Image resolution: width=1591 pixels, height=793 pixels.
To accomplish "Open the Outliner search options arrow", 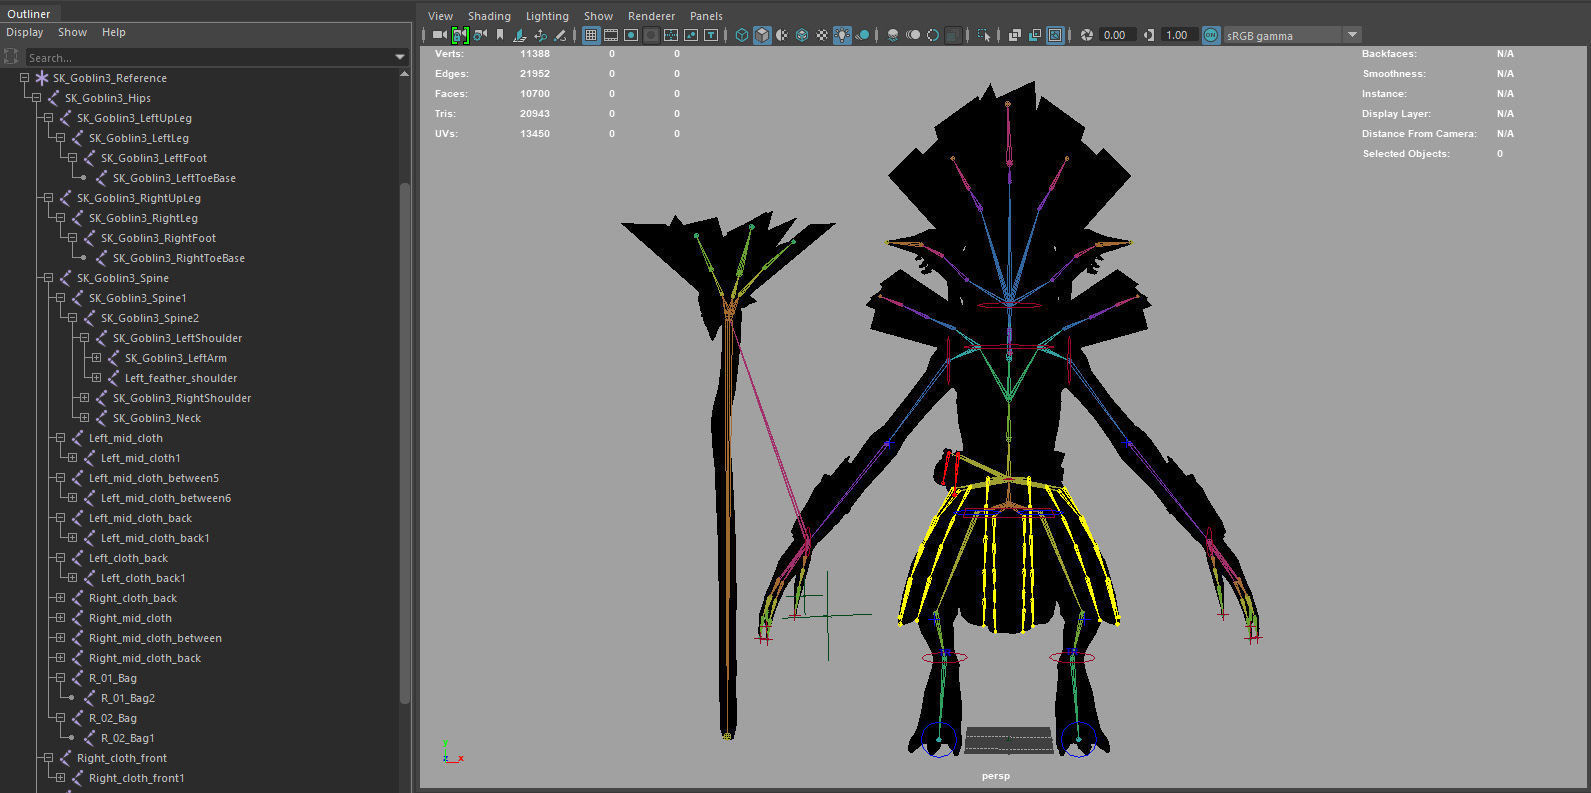I will coord(400,57).
